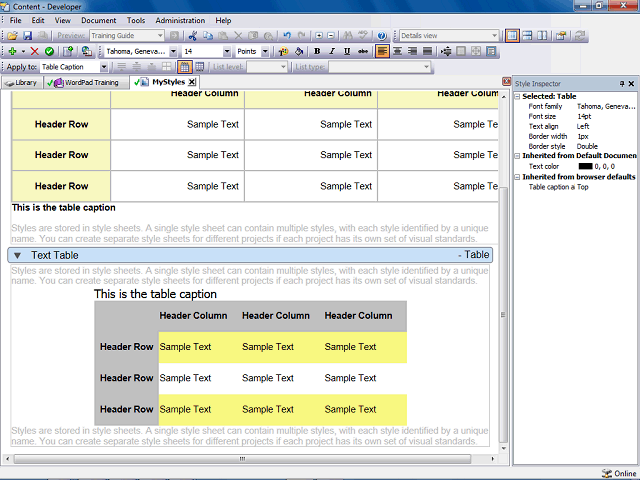Click the Online status indicator
This screenshot has height=480, width=640.
pyautogui.click(x=619, y=473)
